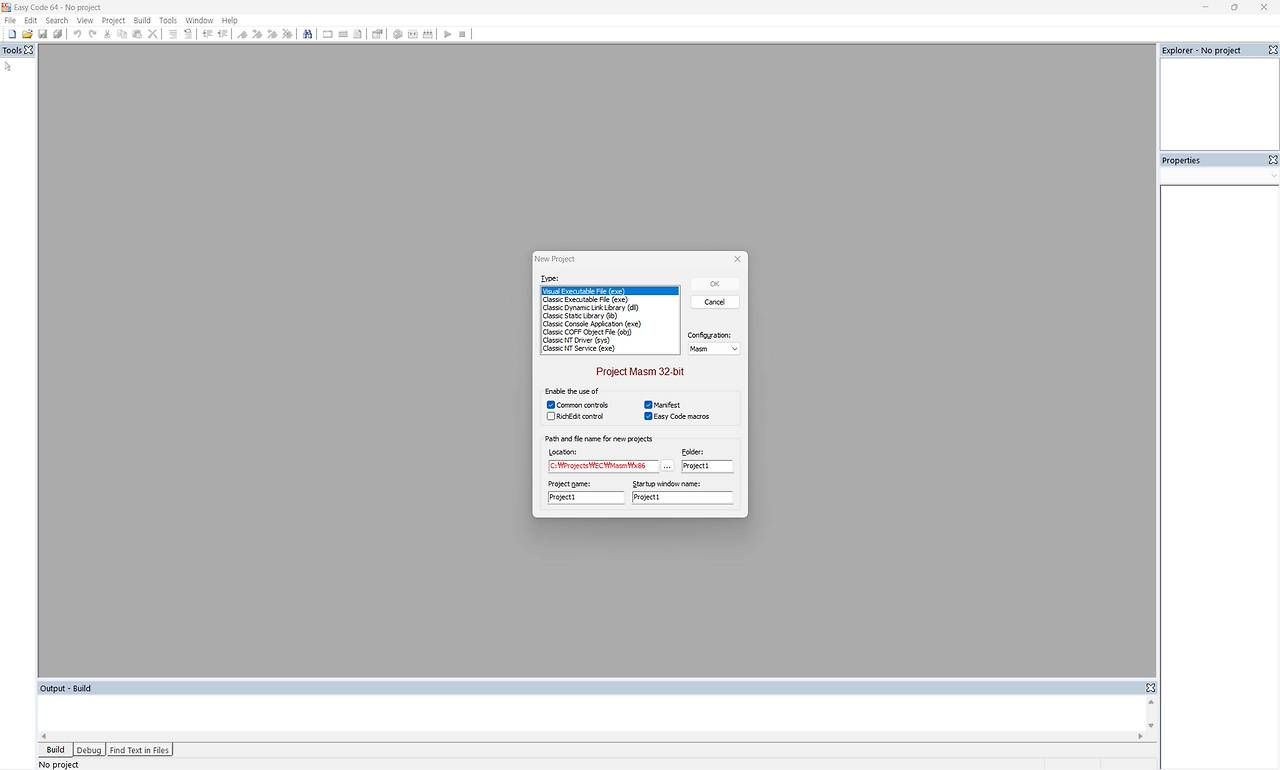Select Classic NT Driver (sys) type
The image size is (1280, 770).
pos(610,340)
